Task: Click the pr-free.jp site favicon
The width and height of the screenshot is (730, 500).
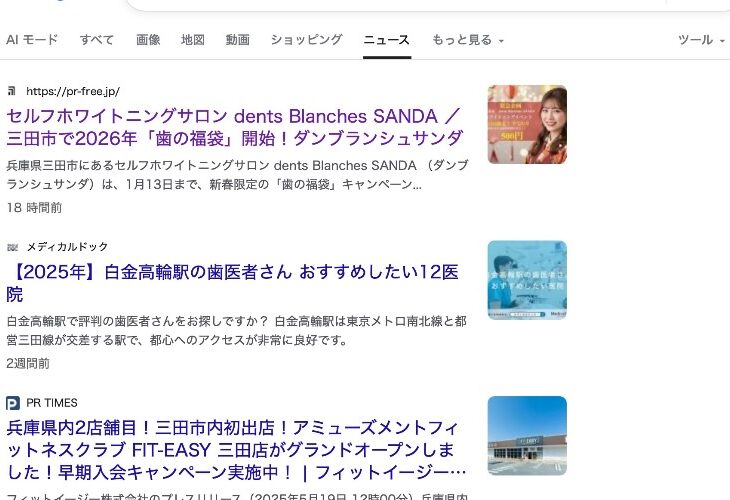Action: 12,91
